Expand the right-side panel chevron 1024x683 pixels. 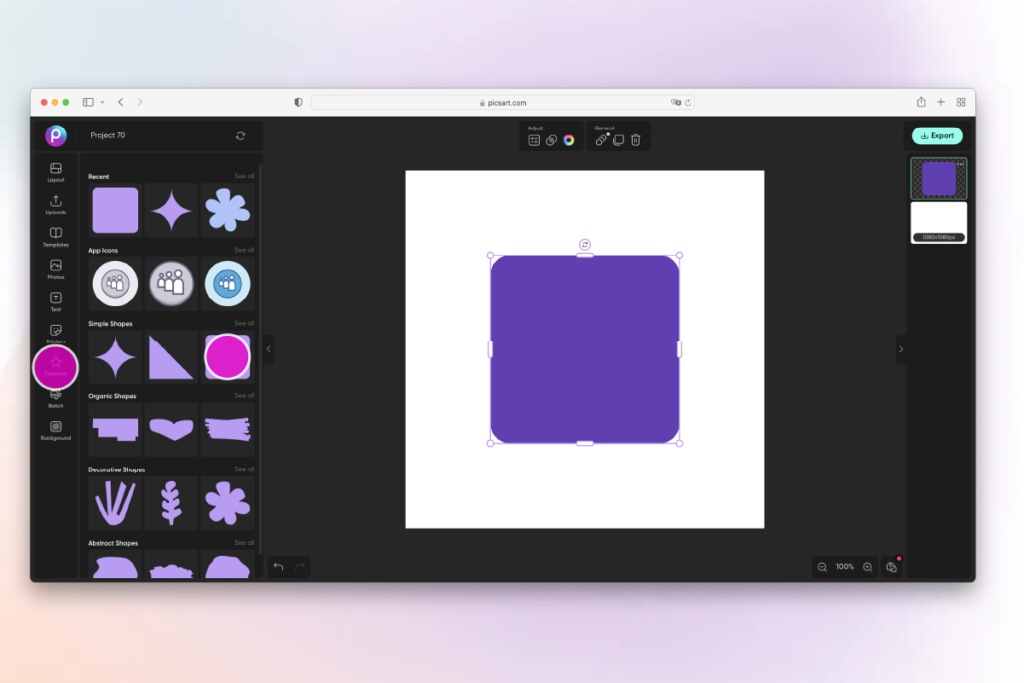click(901, 349)
